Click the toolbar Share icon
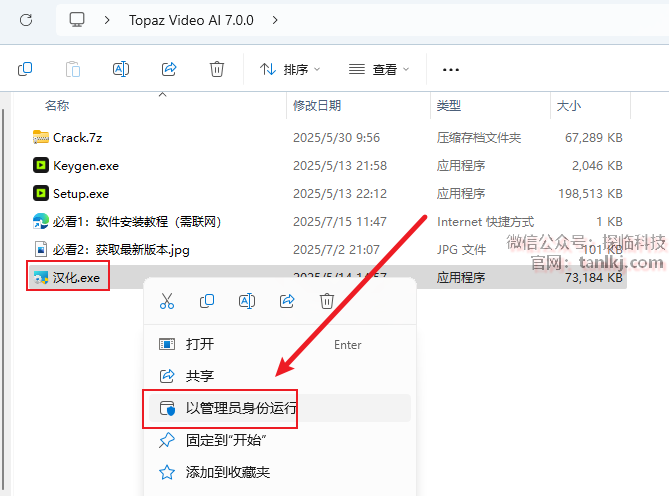This screenshot has width=669, height=496. click(169, 69)
